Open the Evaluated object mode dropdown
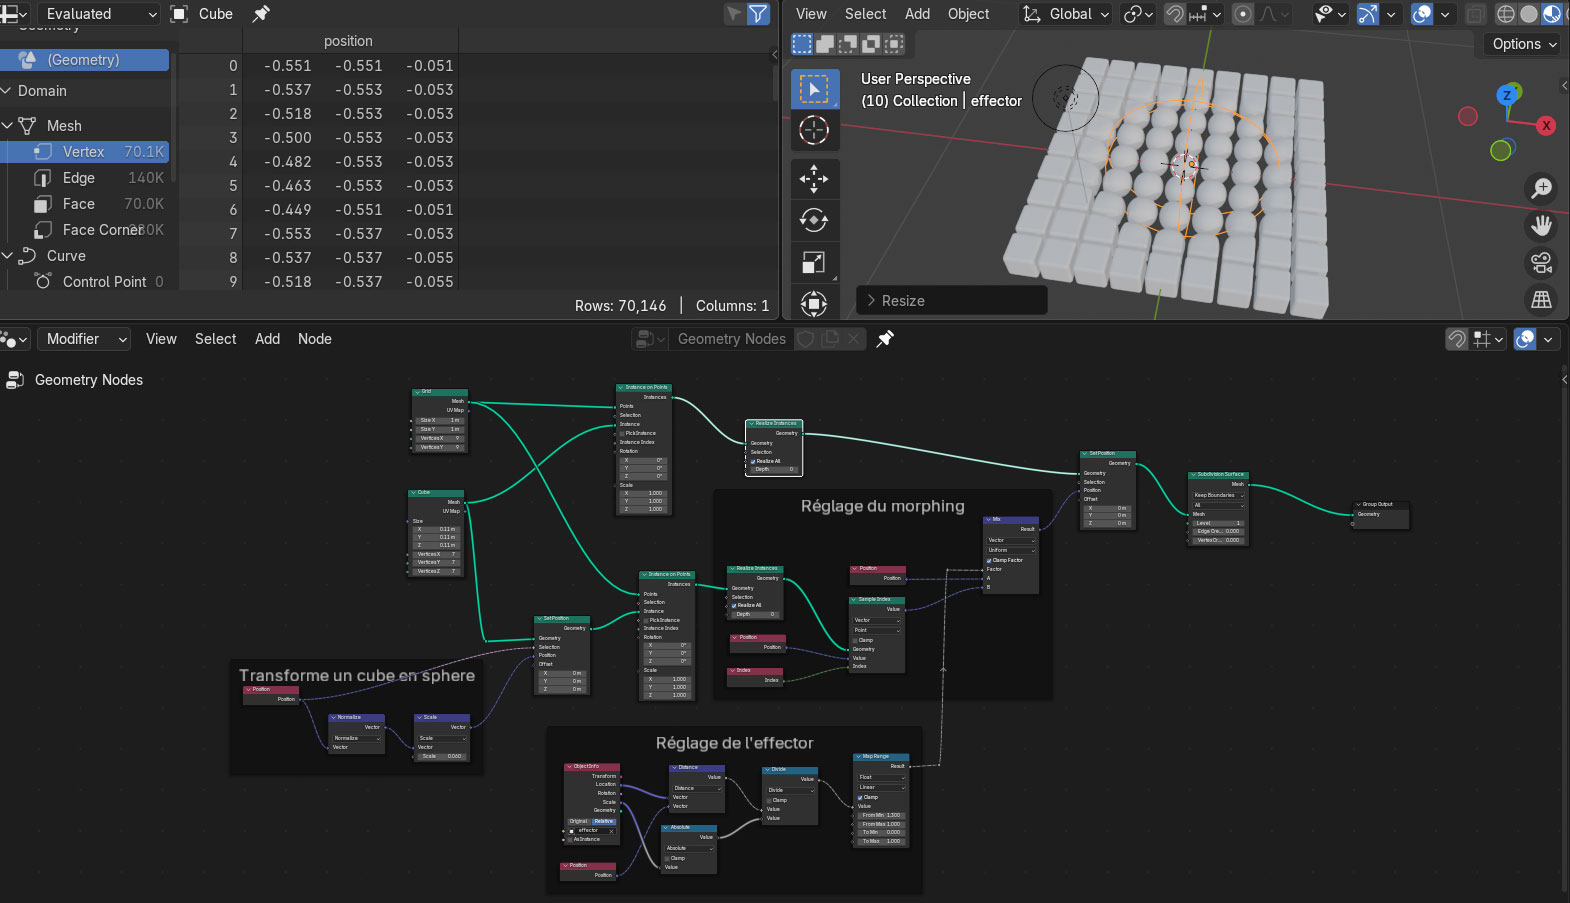The height and width of the screenshot is (903, 1570). tap(98, 14)
